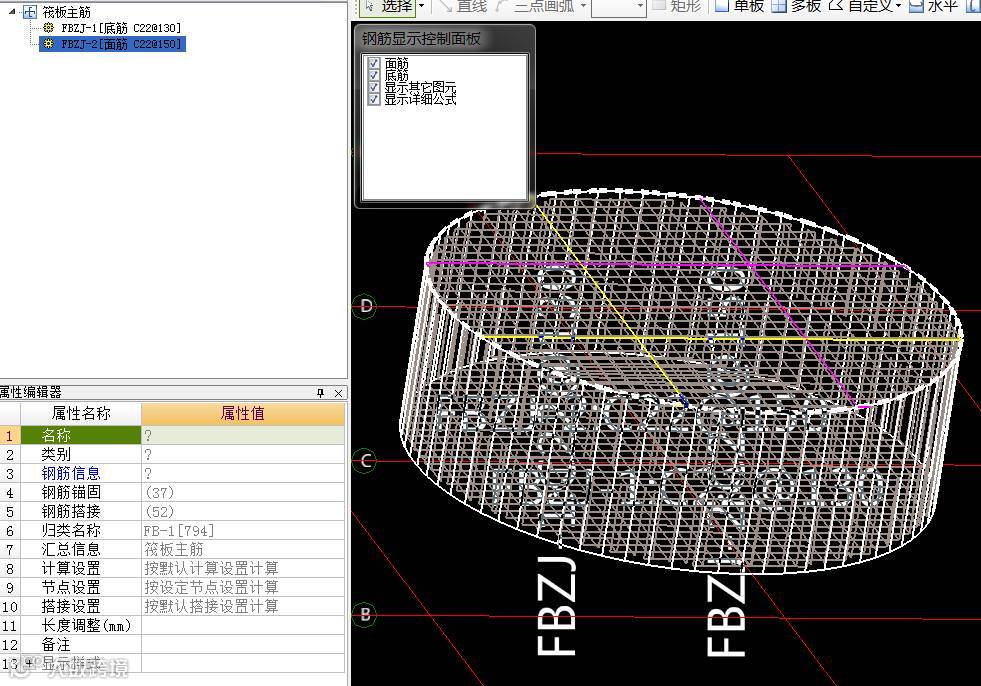Select FBZJ-1[底筋 C22@130] in the tree
This screenshot has width=981, height=686.
coord(121,28)
